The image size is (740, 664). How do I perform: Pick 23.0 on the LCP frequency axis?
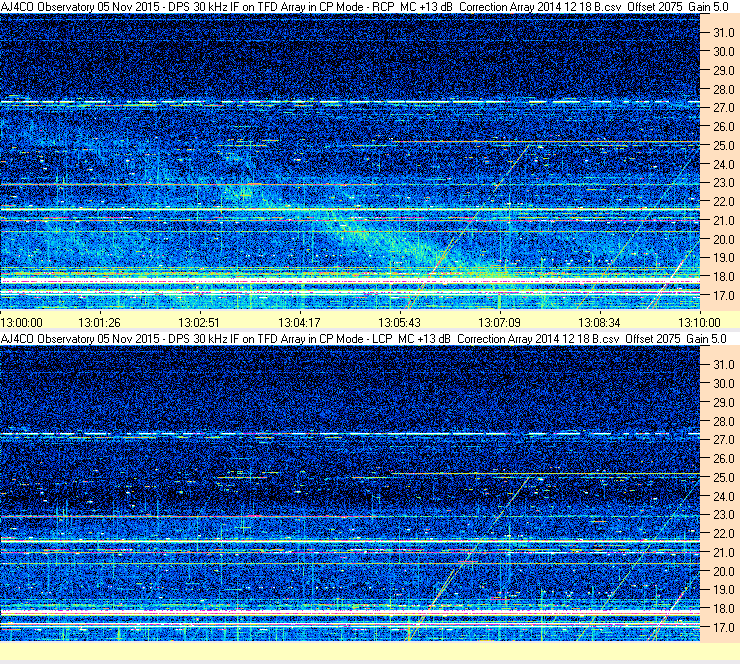click(x=723, y=515)
